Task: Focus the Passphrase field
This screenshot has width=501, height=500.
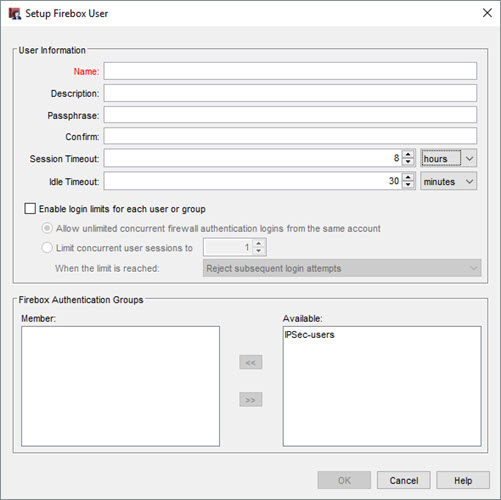Action: click(290, 115)
